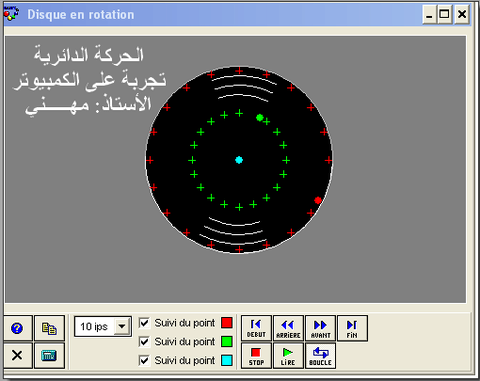Click the application icon in title bar
480x381 pixels.
point(11,14)
